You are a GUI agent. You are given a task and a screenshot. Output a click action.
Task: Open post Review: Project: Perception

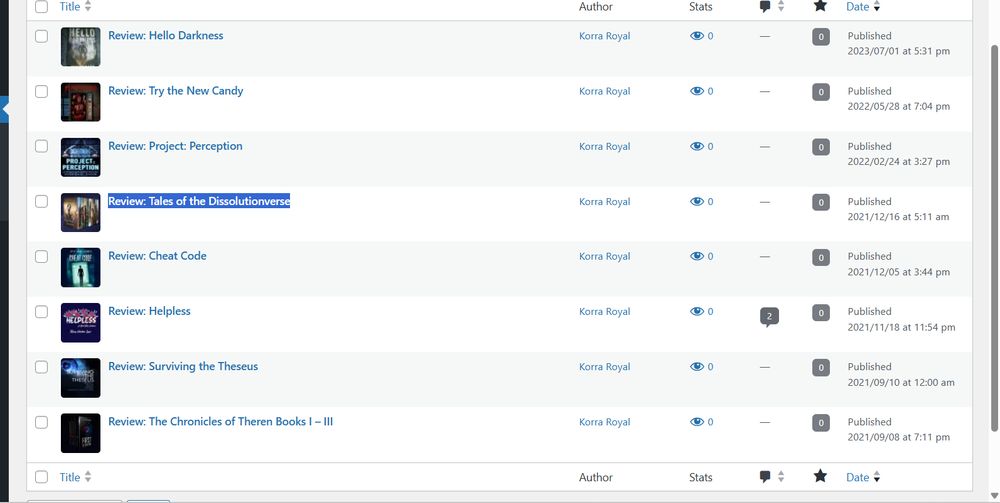tap(175, 146)
